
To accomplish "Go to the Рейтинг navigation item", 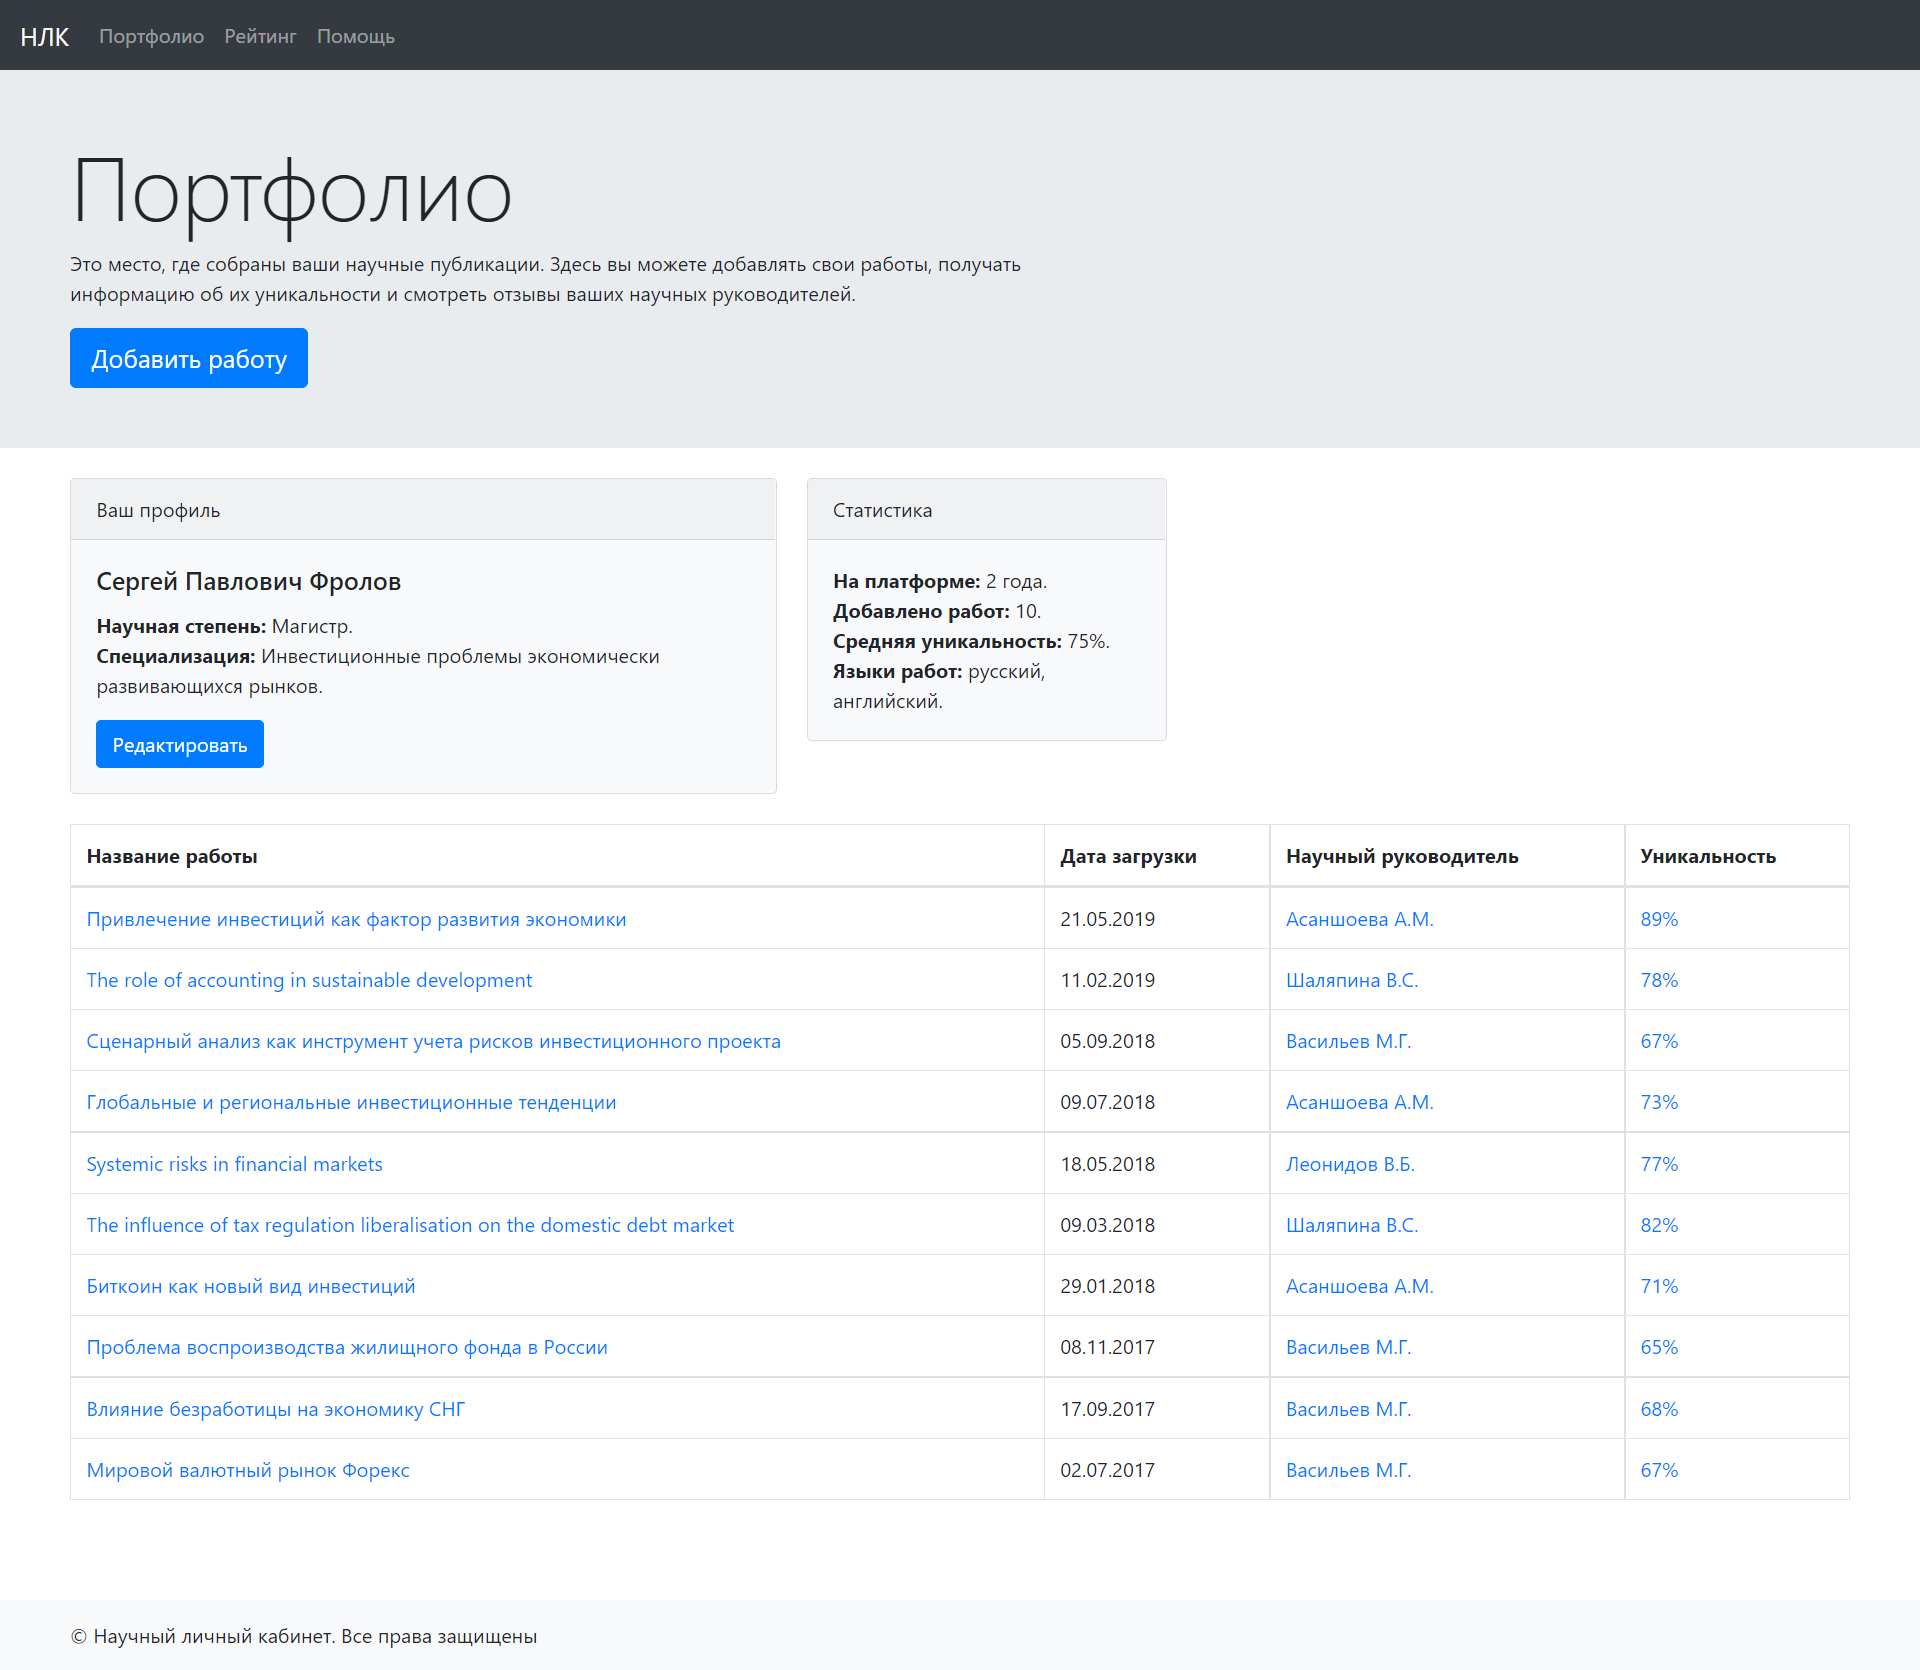I will (x=260, y=37).
